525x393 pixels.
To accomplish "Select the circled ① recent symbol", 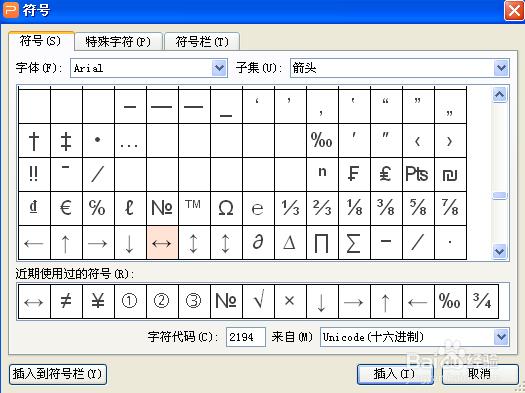I will coord(130,301).
